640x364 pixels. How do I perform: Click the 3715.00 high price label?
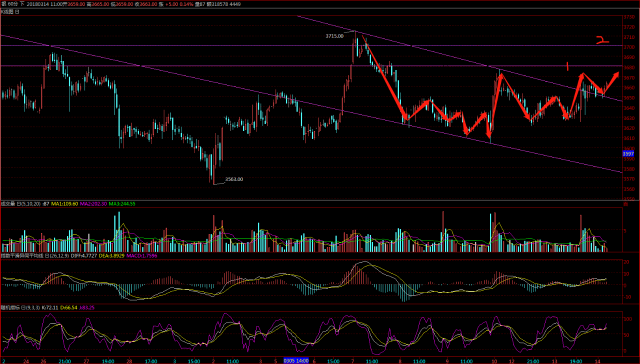(334, 36)
